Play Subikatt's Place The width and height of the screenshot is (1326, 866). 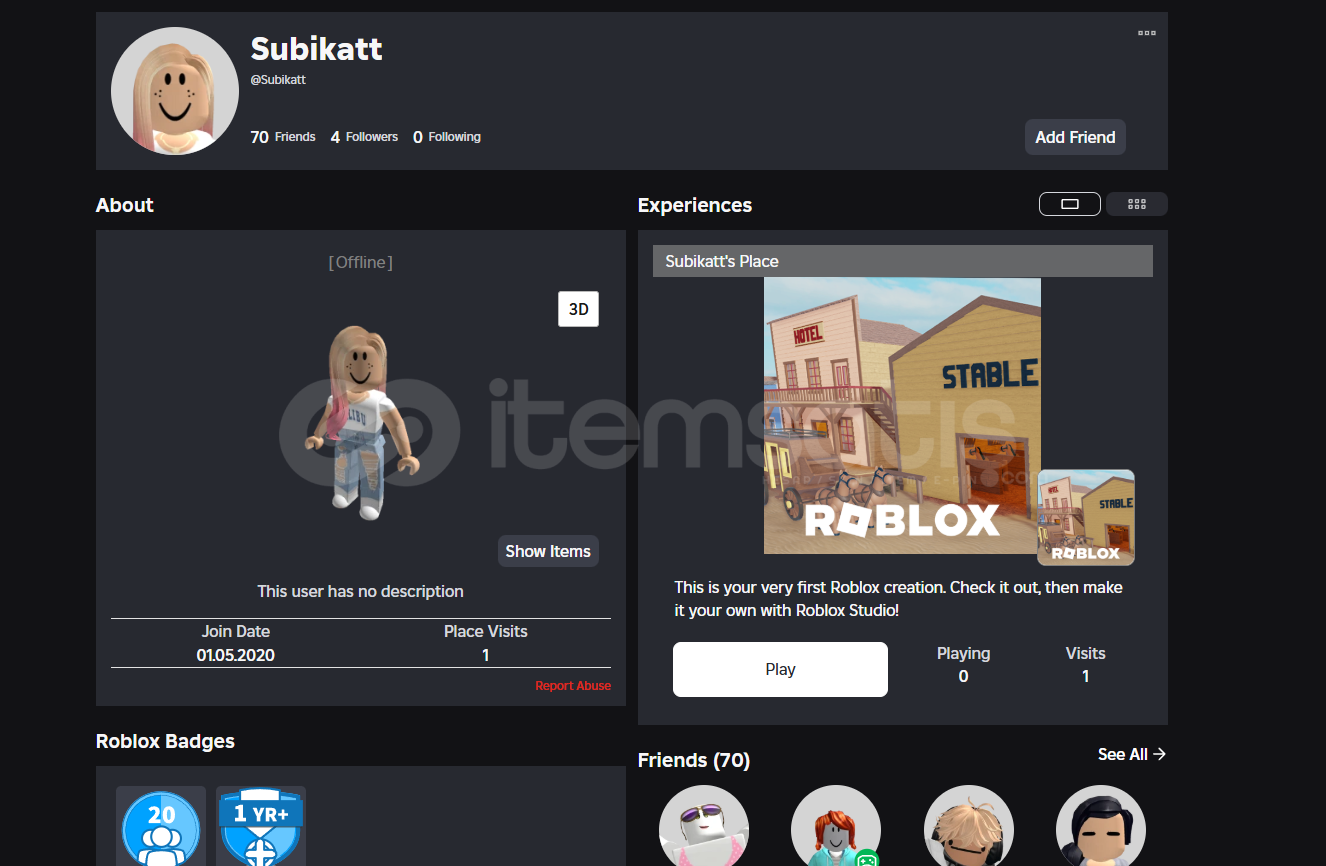780,669
